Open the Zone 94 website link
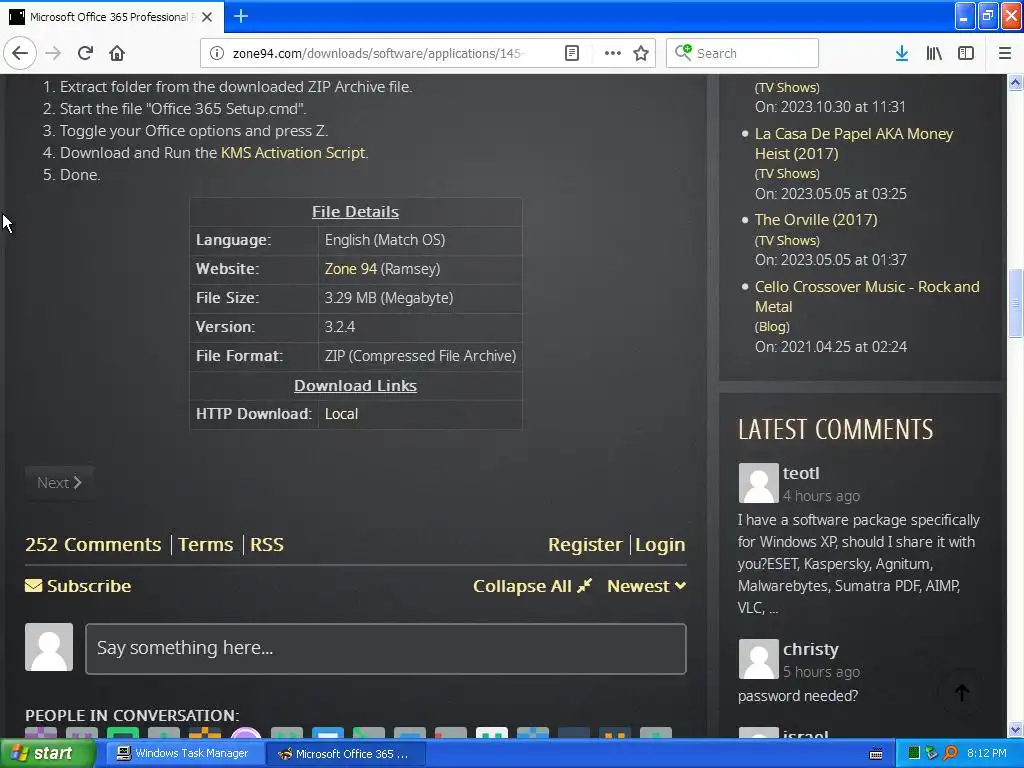 (x=351, y=268)
